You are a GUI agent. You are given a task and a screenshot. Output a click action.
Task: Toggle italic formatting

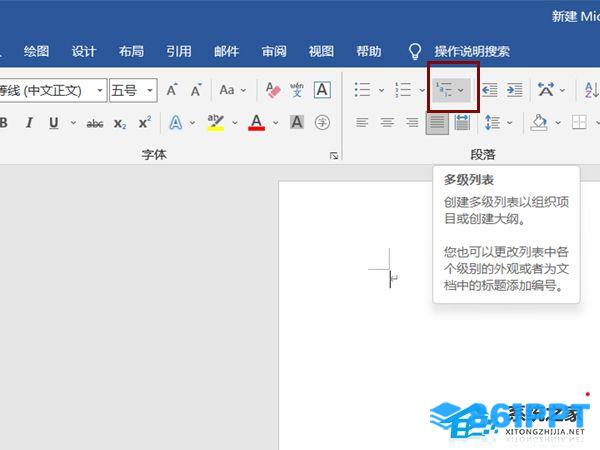29,123
